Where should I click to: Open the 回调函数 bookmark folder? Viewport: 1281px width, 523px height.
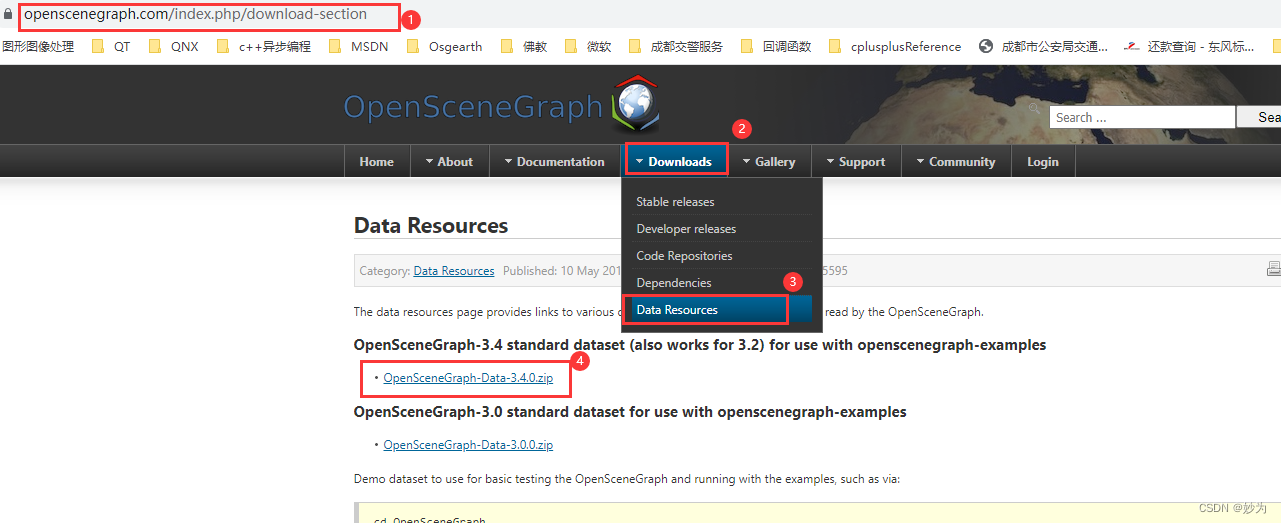pos(776,46)
